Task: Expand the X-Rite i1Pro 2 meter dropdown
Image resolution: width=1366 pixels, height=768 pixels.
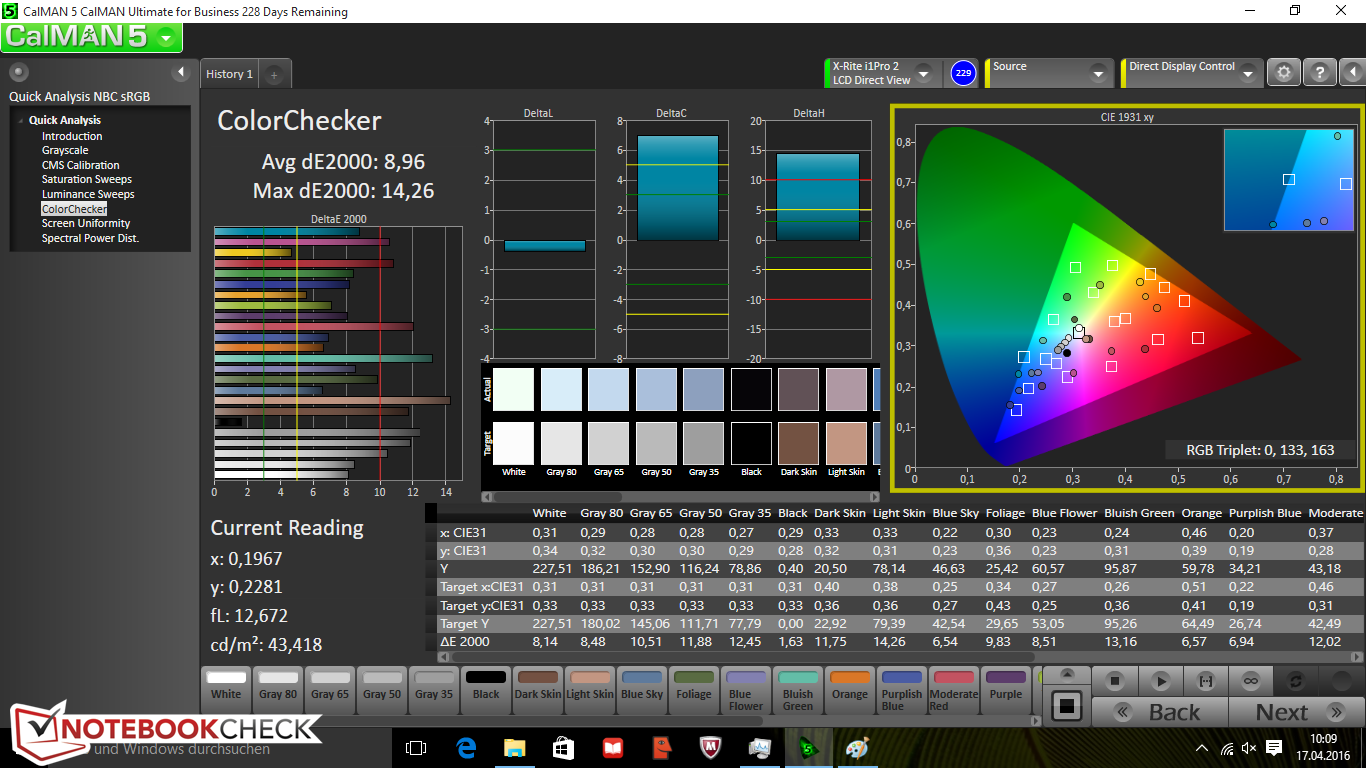Action: 923,74
